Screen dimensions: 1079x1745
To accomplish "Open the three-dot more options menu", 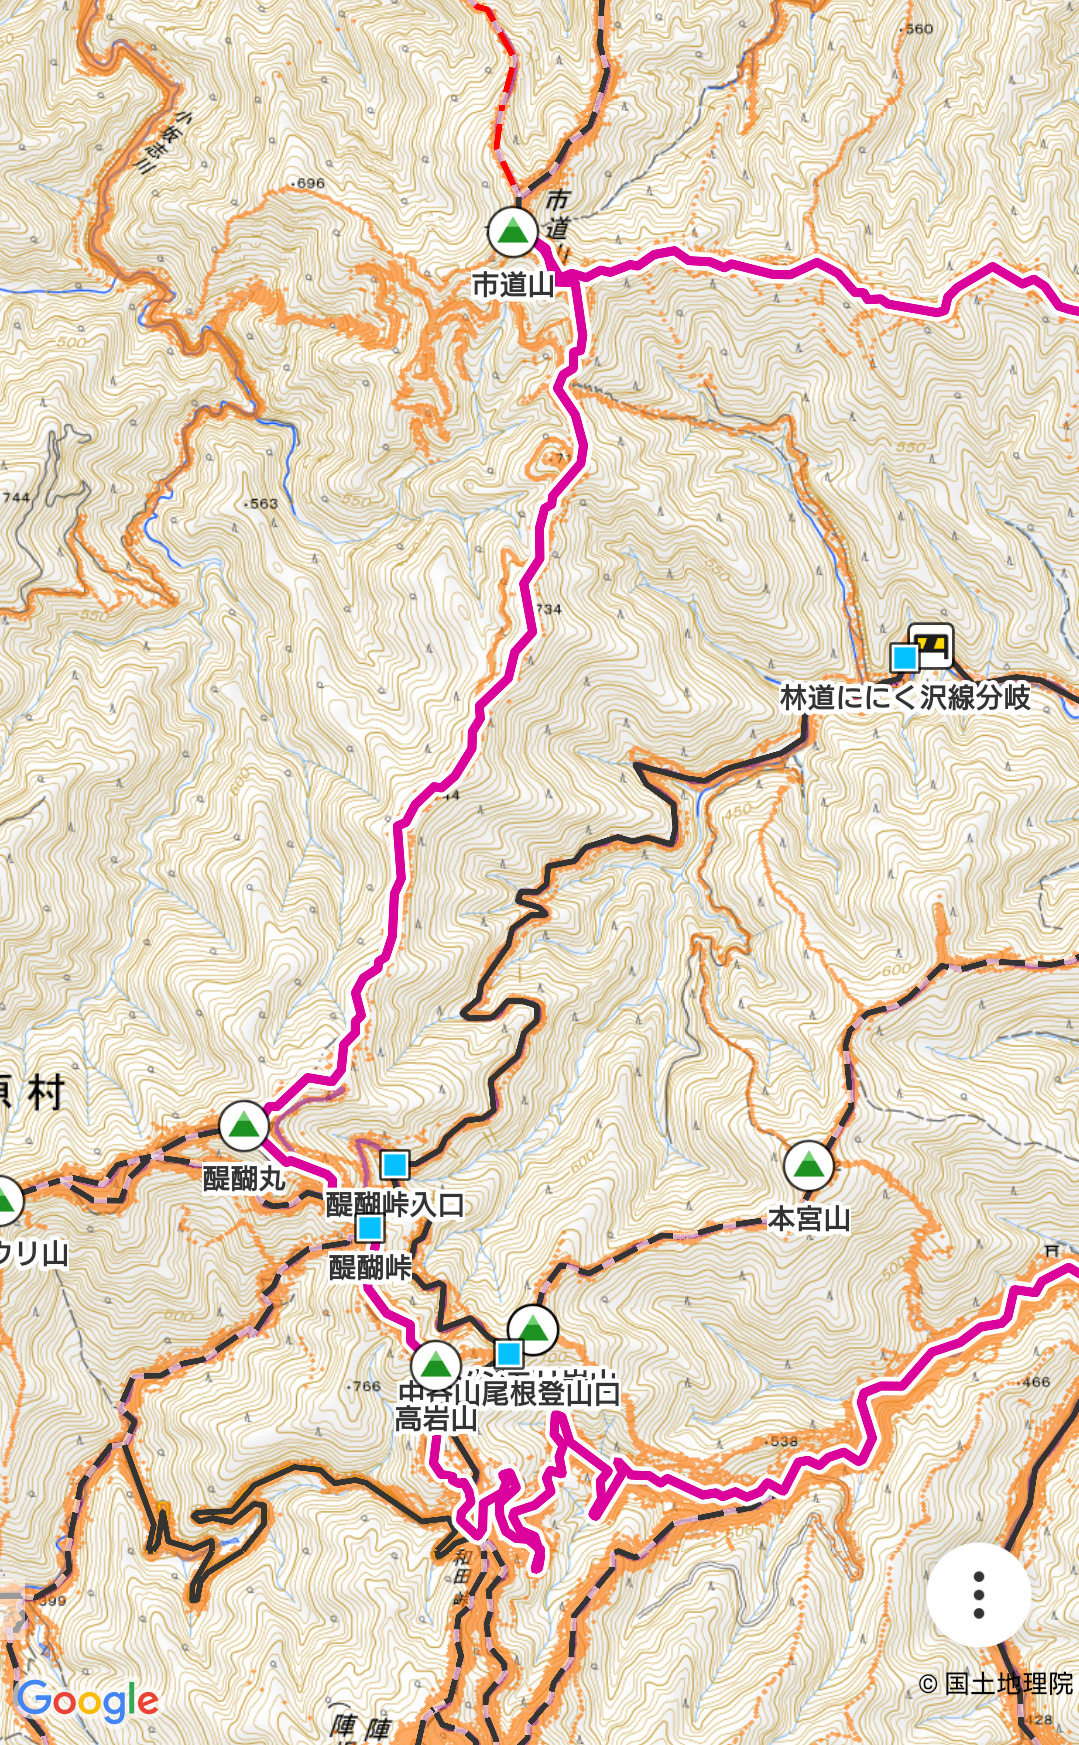I will (978, 1595).
